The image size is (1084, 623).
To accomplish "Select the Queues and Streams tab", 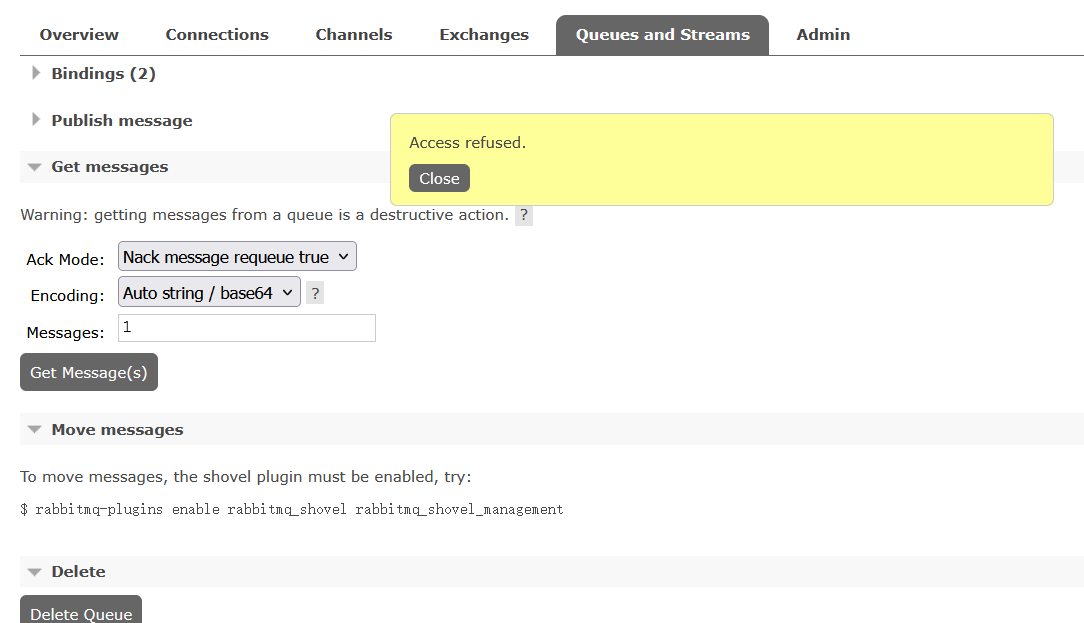I will pyautogui.click(x=662, y=35).
